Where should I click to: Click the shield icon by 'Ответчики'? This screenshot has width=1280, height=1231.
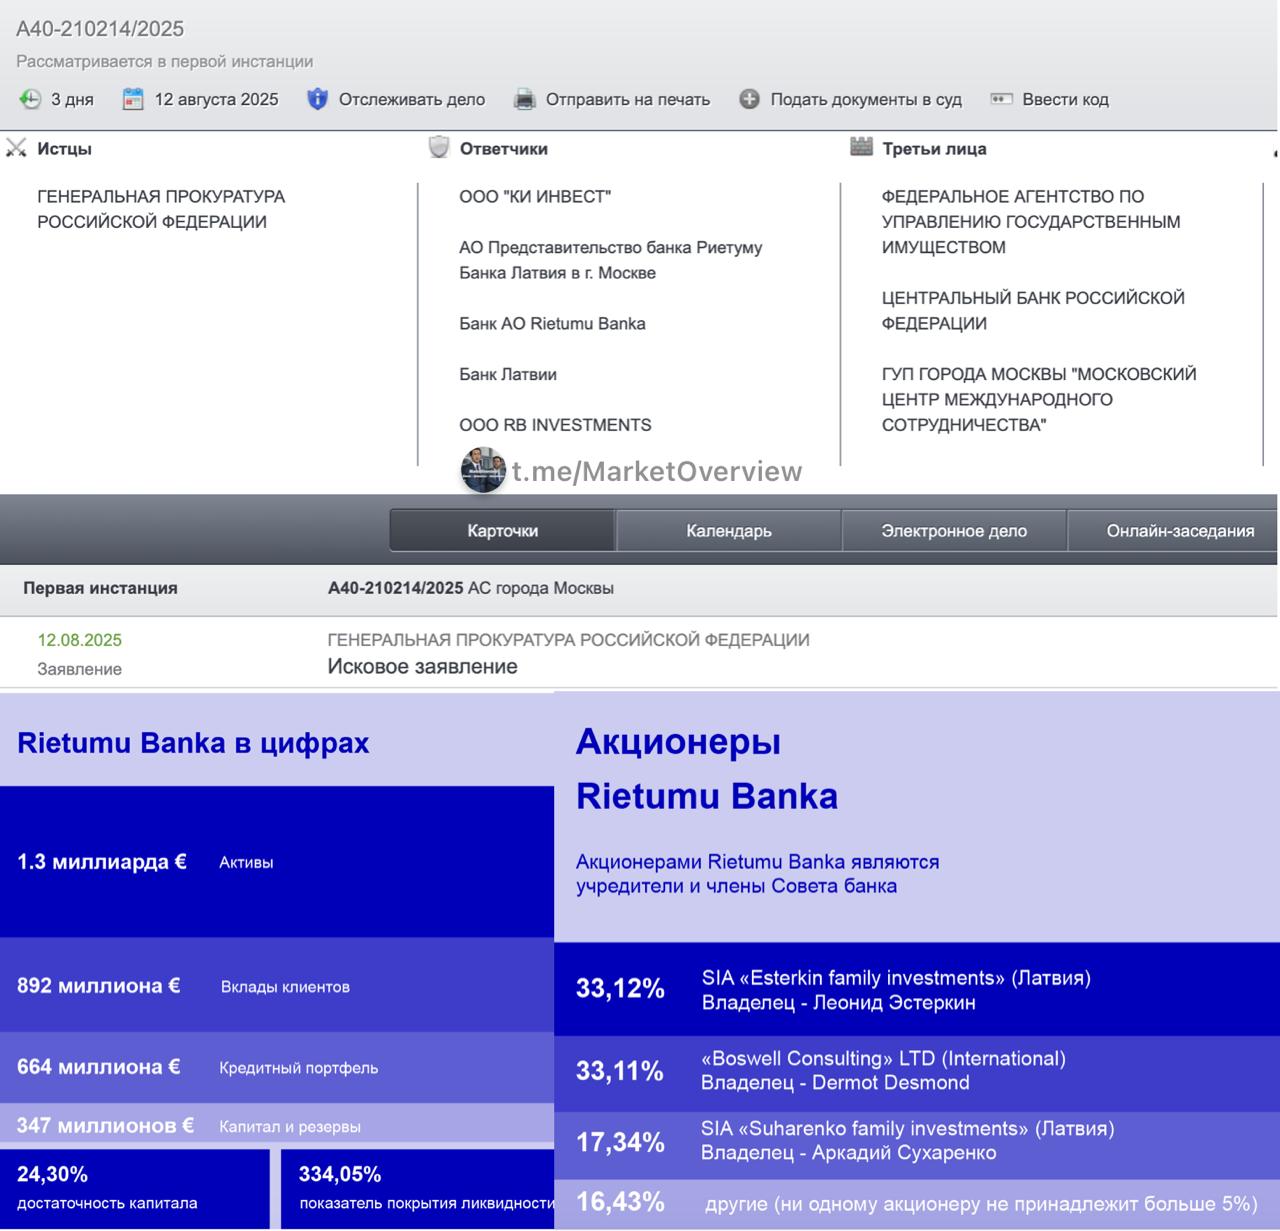pyautogui.click(x=439, y=148)
